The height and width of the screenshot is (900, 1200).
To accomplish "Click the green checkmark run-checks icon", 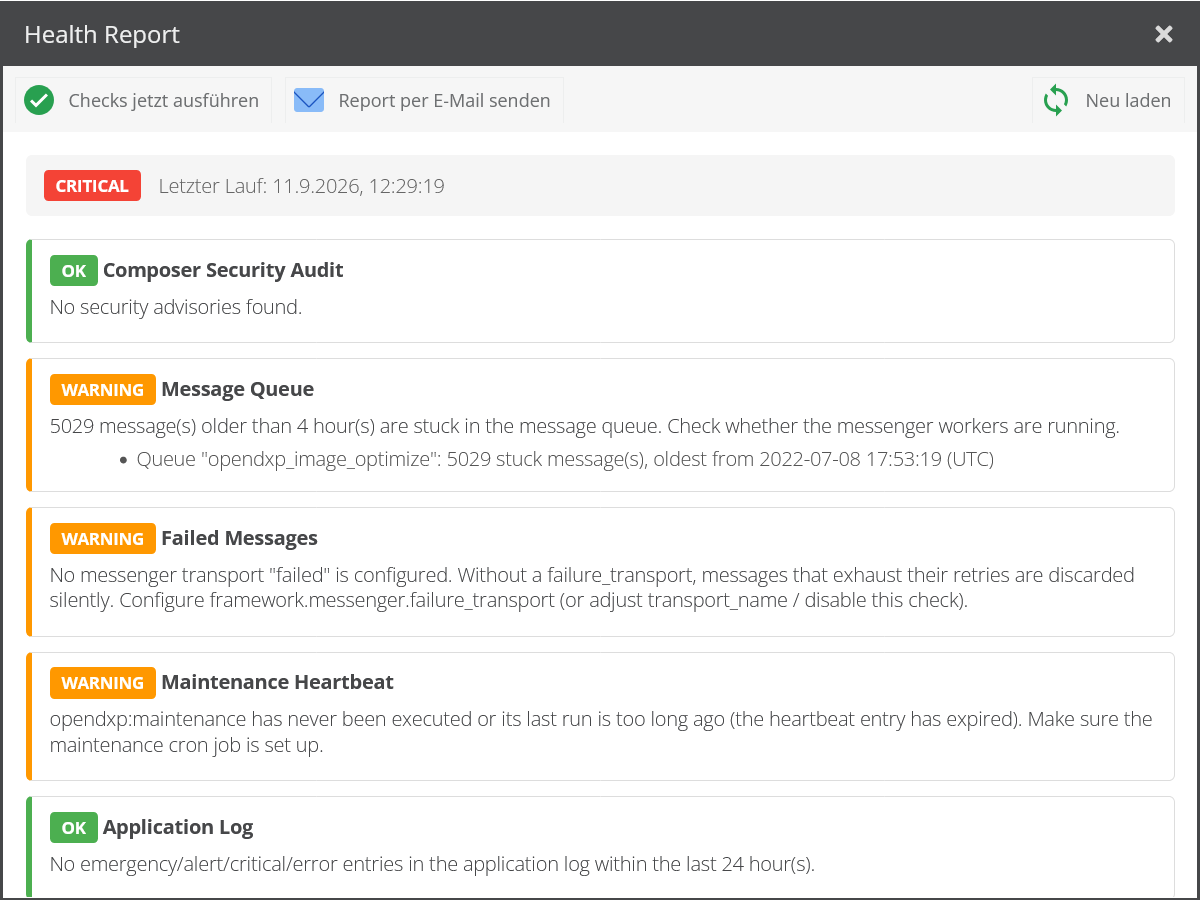I will pos(39,100).
